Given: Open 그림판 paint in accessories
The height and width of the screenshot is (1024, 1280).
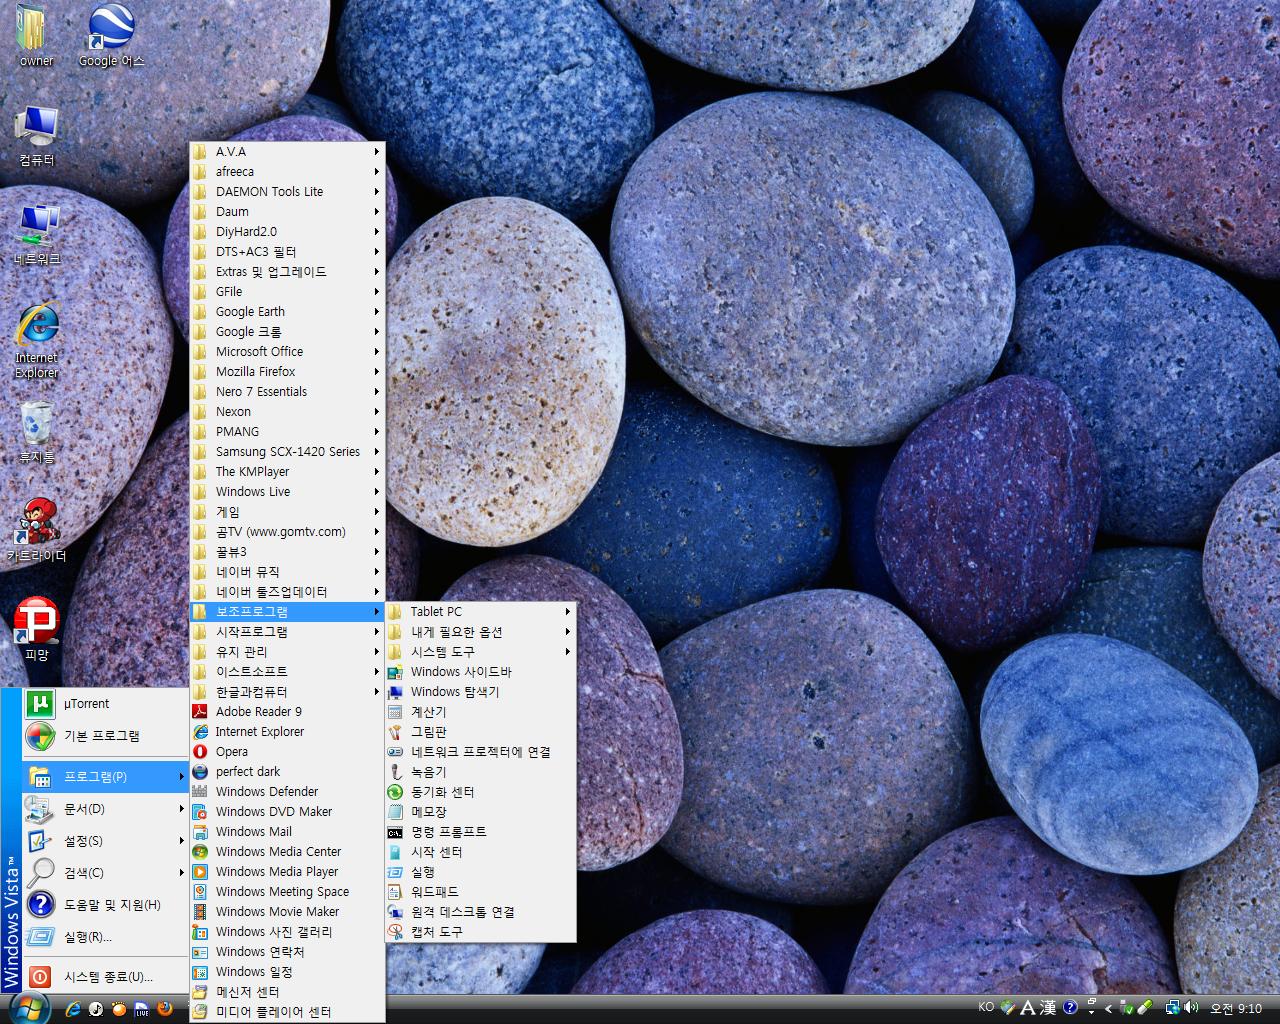Looking at the screenshot, I should tap(481, 732).
